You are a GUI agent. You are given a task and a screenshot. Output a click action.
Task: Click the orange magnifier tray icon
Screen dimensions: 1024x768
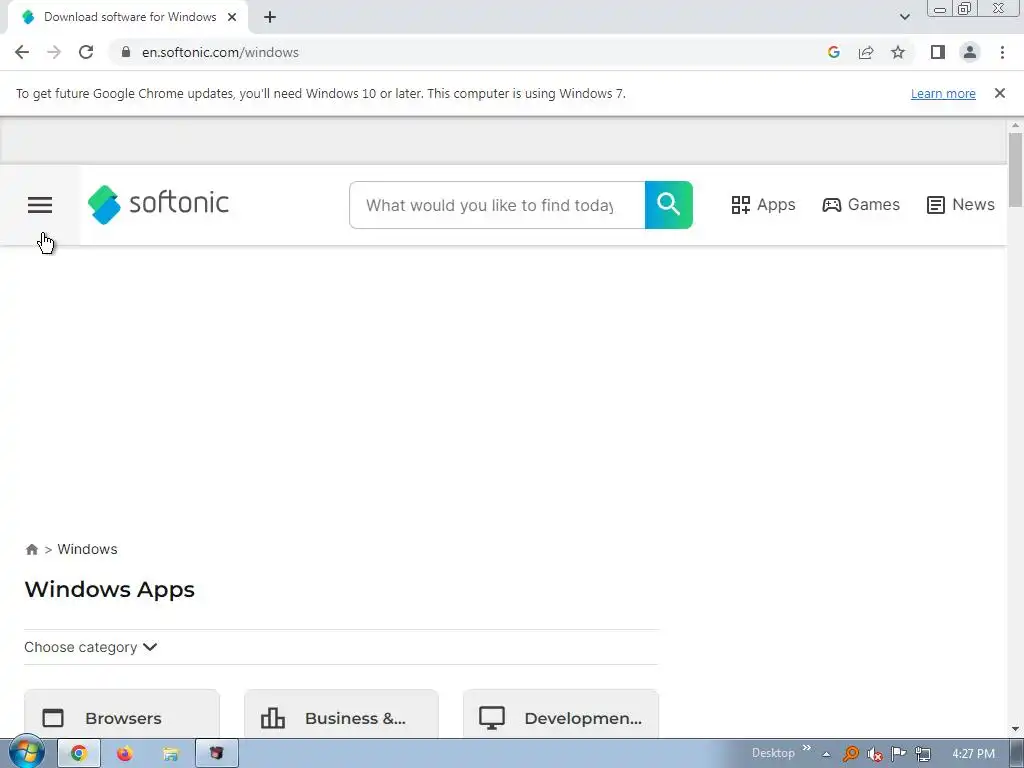coord(850,754)
